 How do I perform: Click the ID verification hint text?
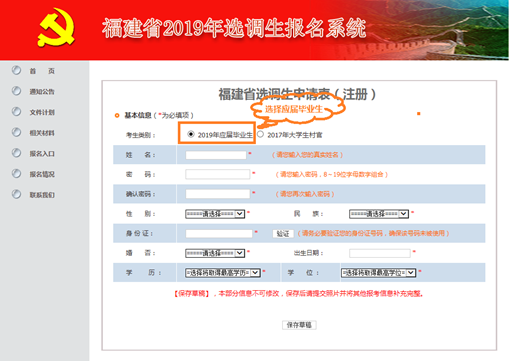[373, 233]
